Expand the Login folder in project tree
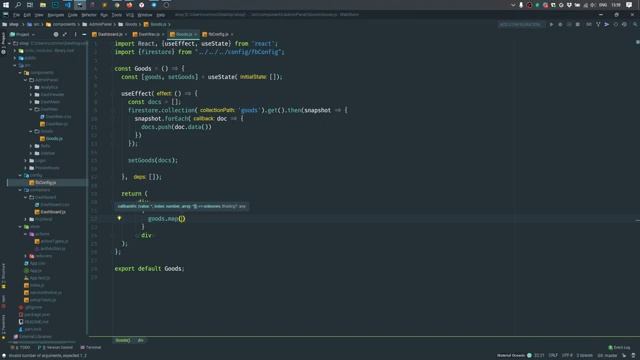The height and width of the screenshot is (360, 640). pos(25,161)
